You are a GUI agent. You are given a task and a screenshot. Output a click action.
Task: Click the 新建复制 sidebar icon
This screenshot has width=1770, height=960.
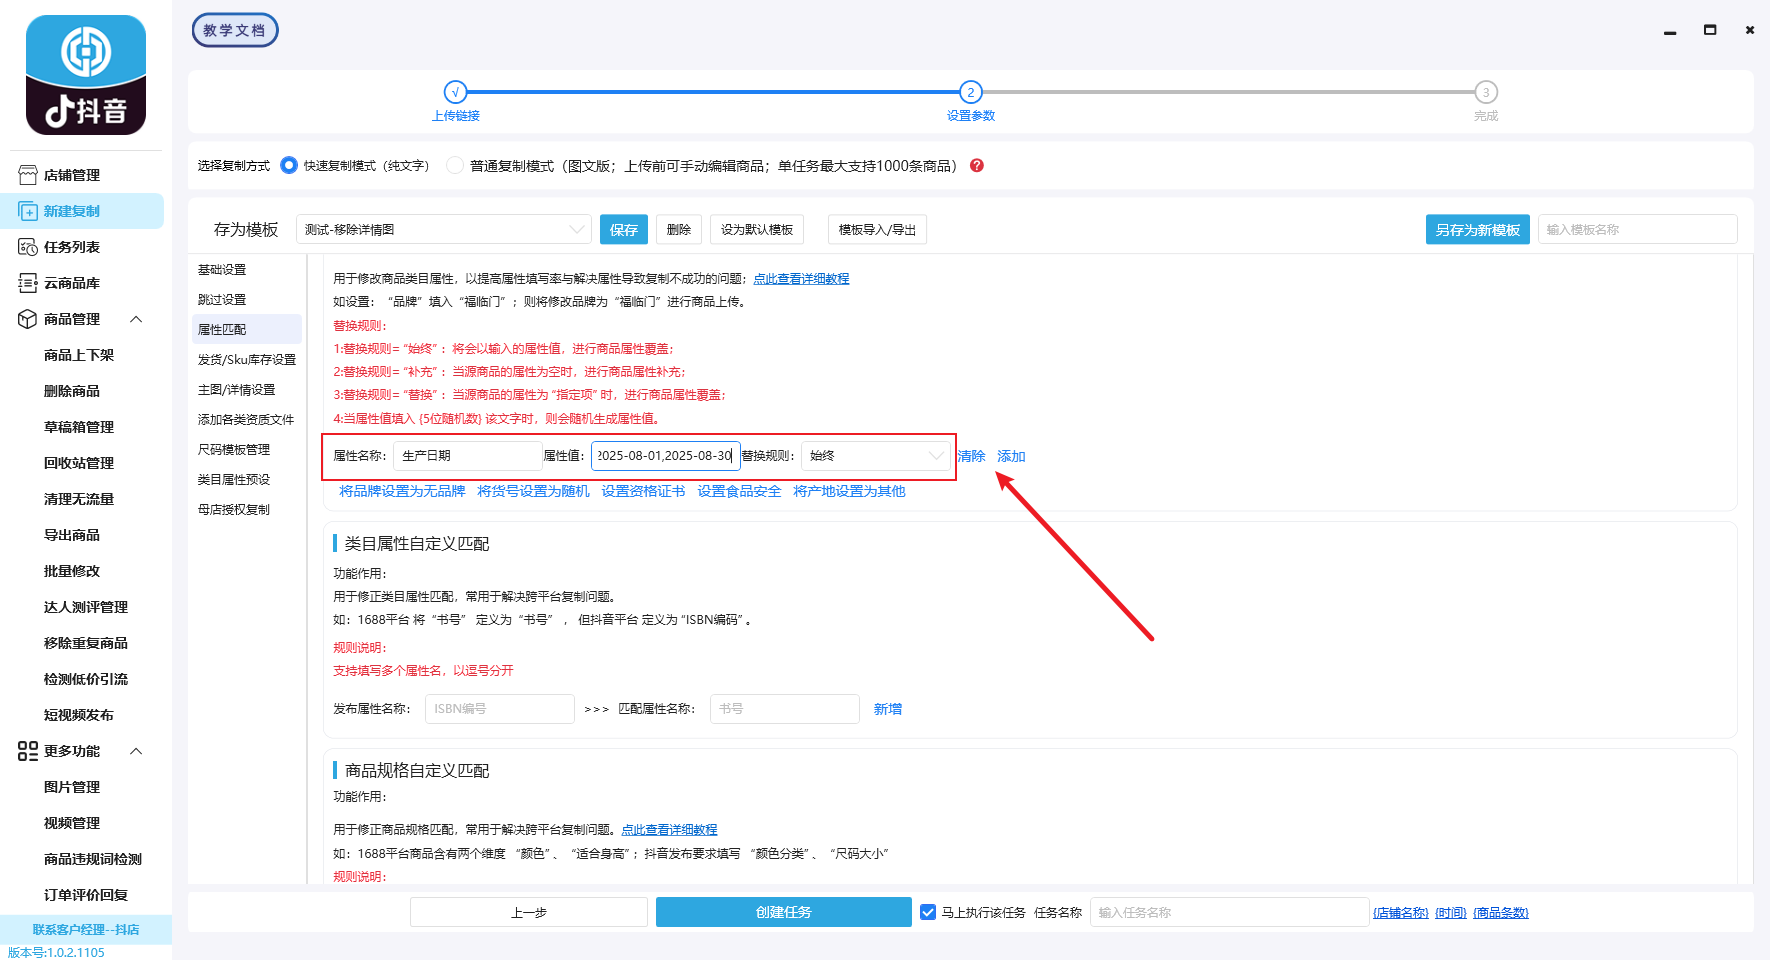click(28, 211)
